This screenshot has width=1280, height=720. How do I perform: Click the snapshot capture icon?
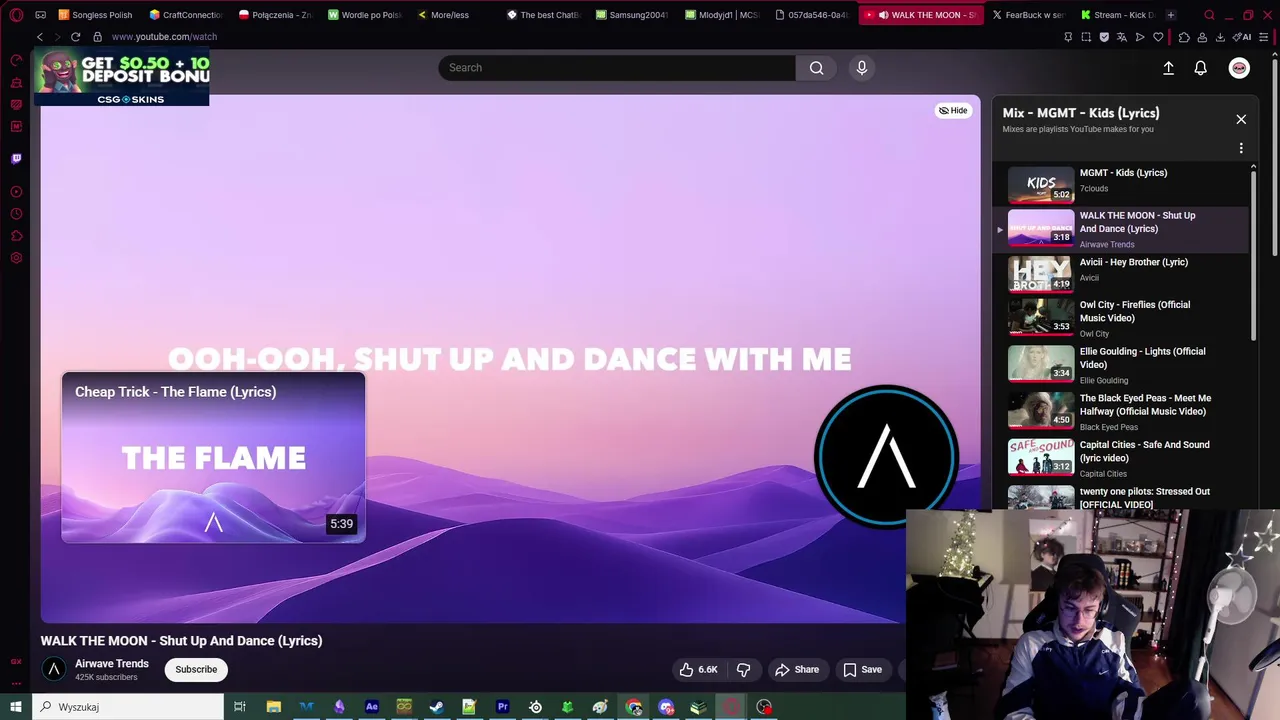(1086, 37)
